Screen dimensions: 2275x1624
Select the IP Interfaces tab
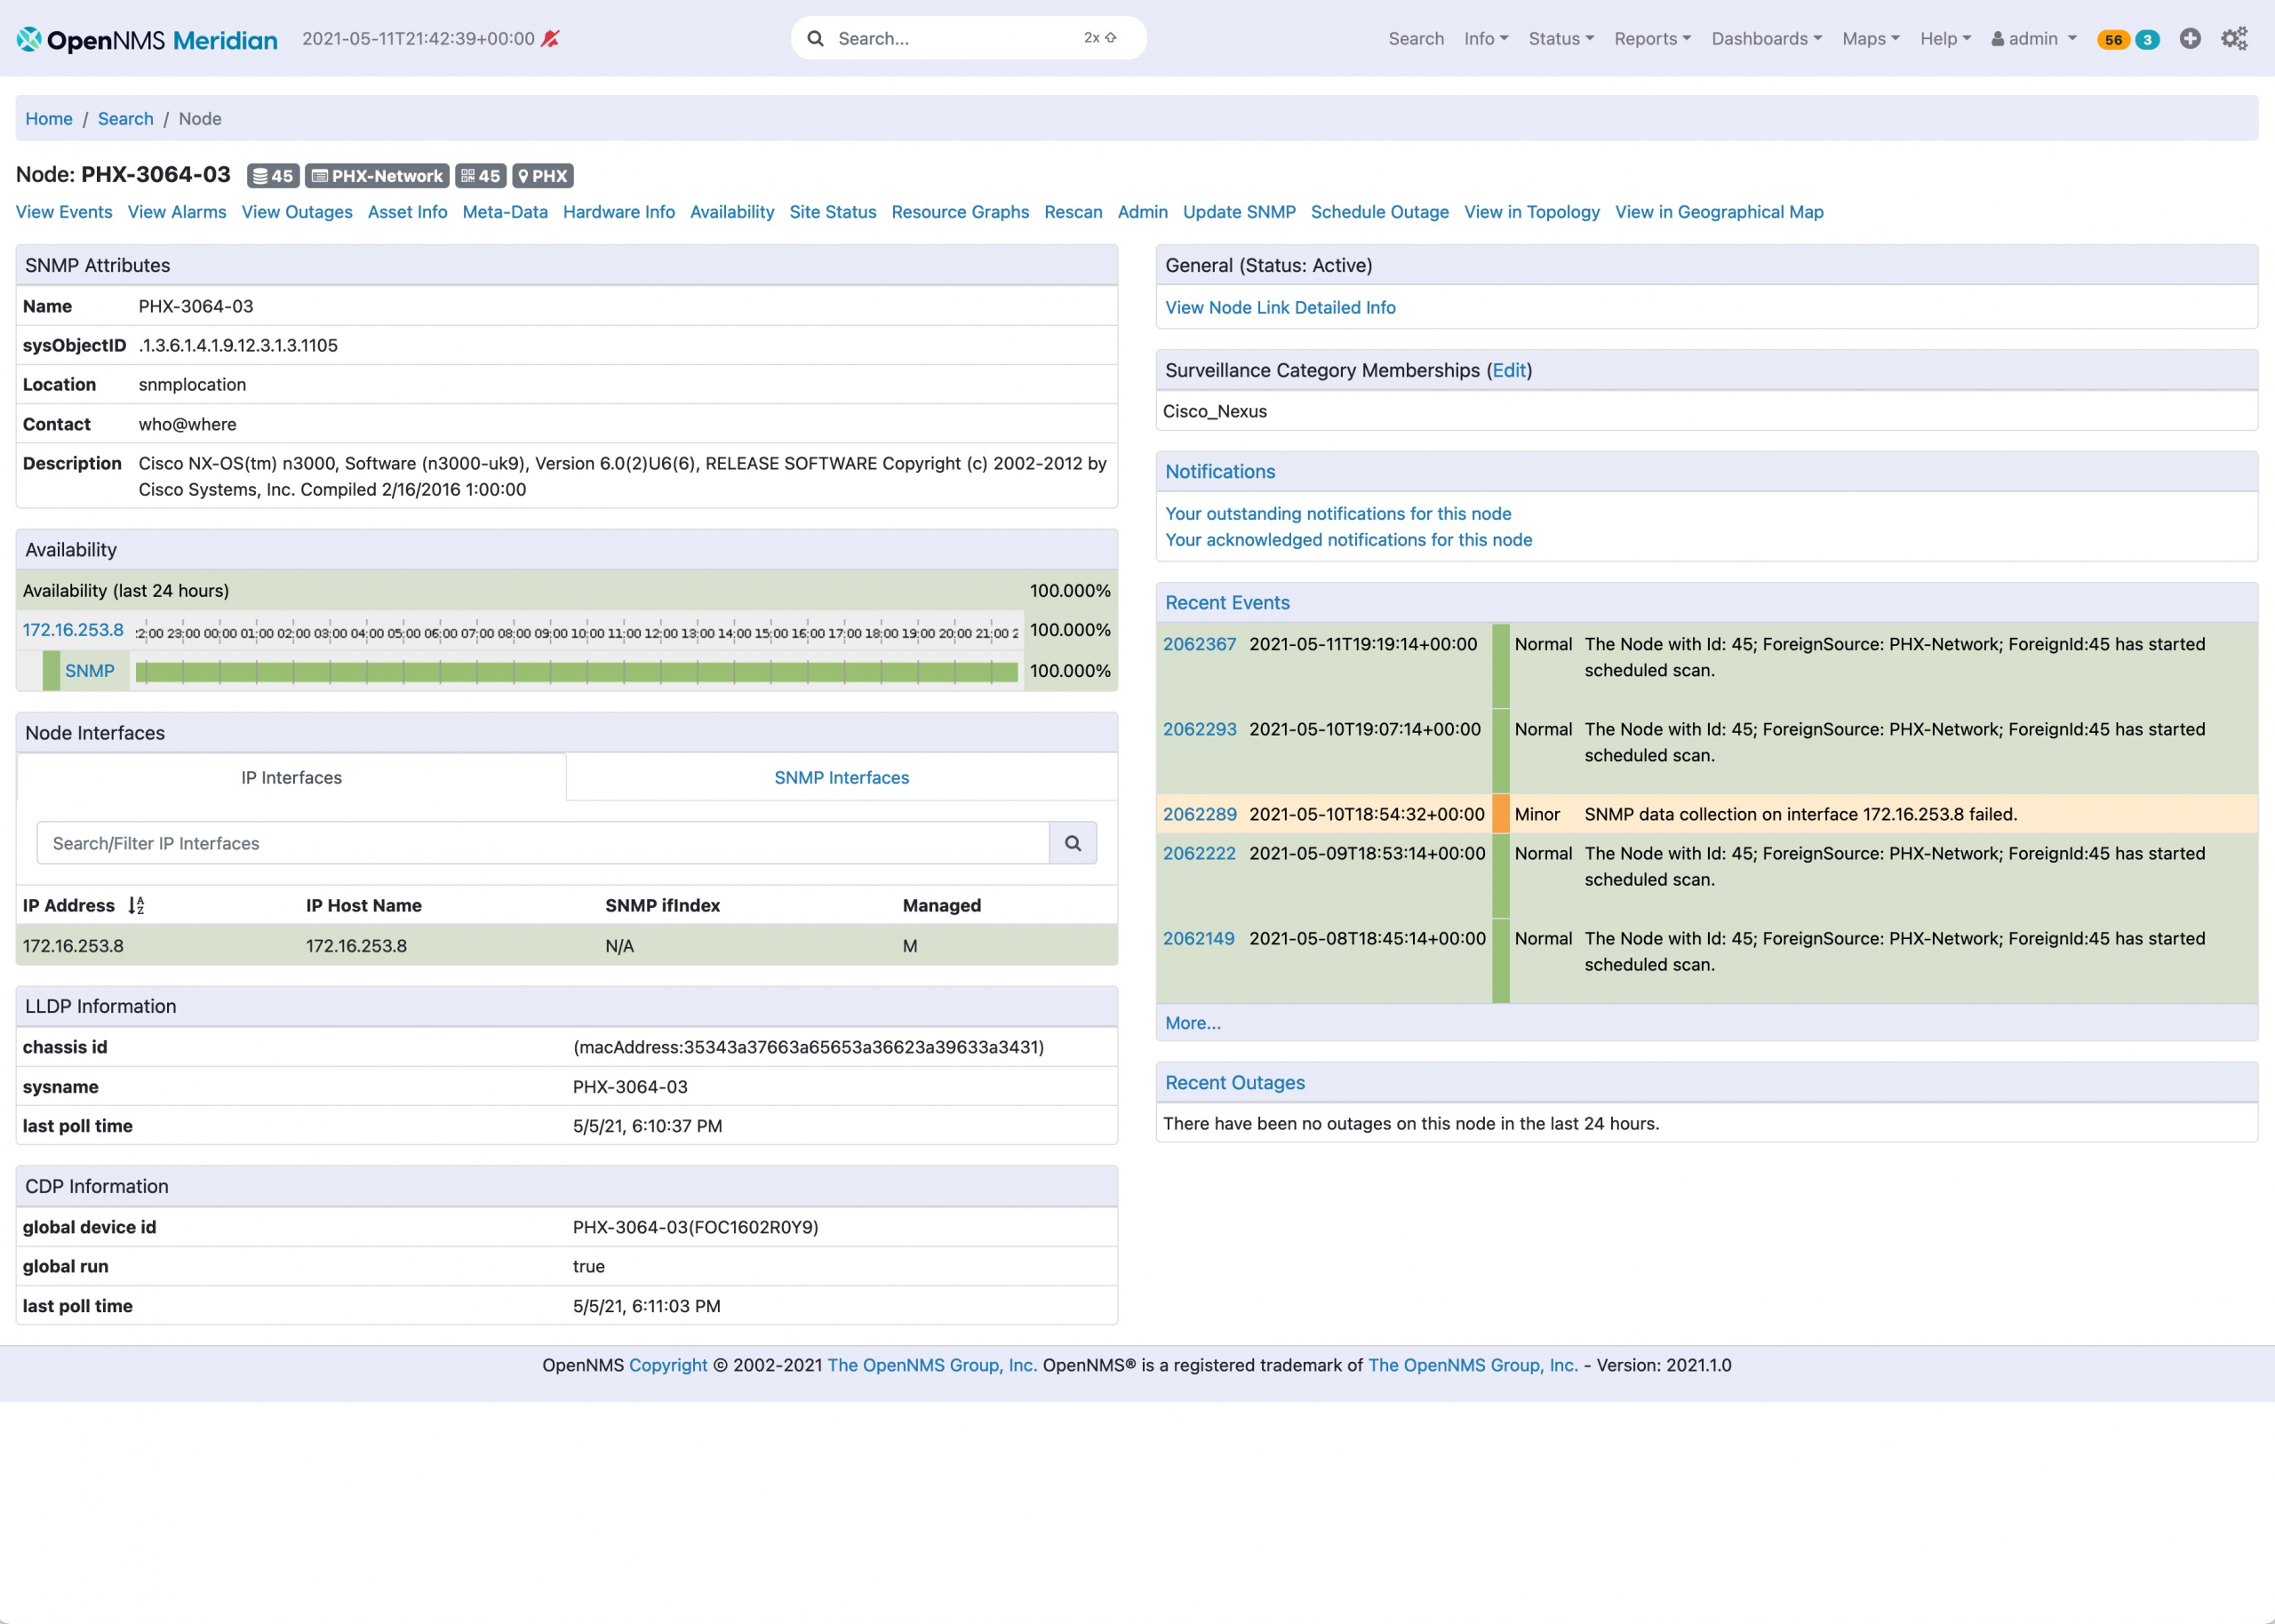coord(291,778)
